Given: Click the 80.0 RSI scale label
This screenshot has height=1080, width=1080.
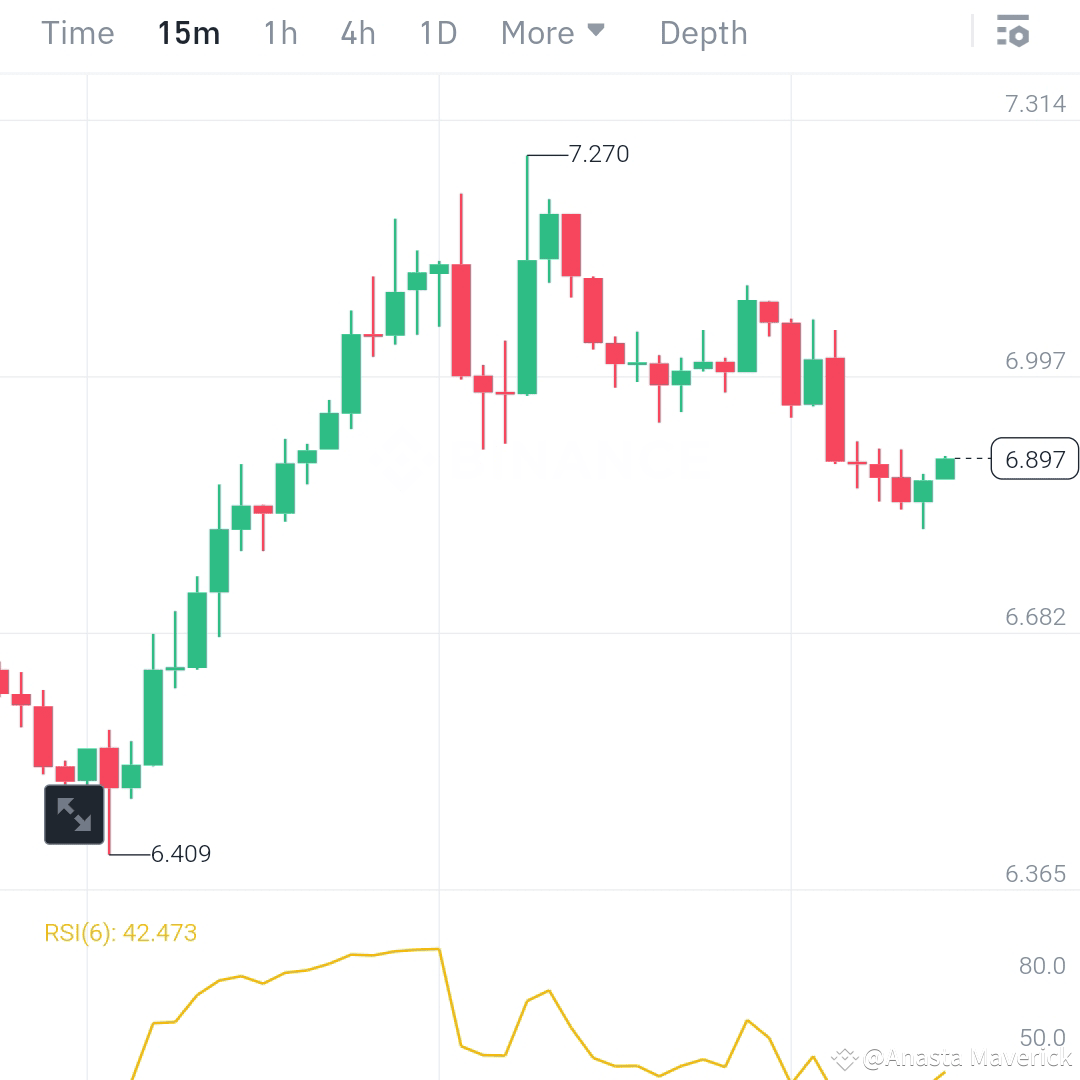Looking at the screenshot, I should click(1042, 966).
